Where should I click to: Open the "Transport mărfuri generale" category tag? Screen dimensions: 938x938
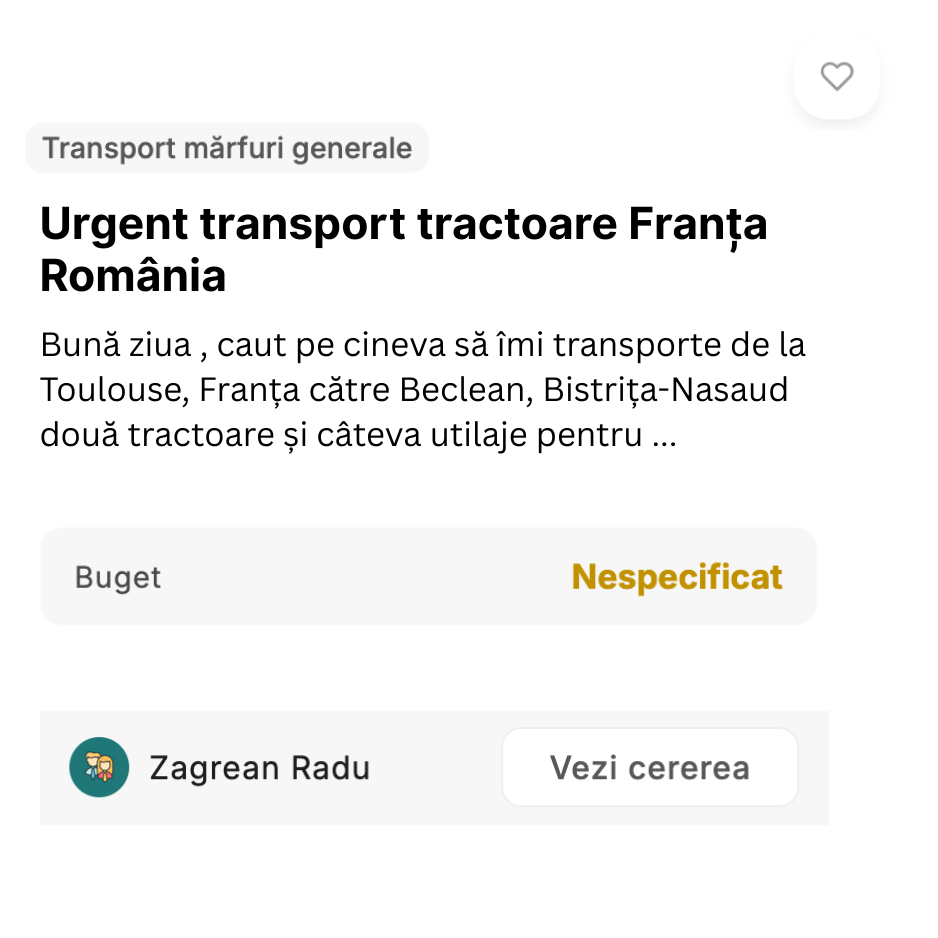point(227,148)
